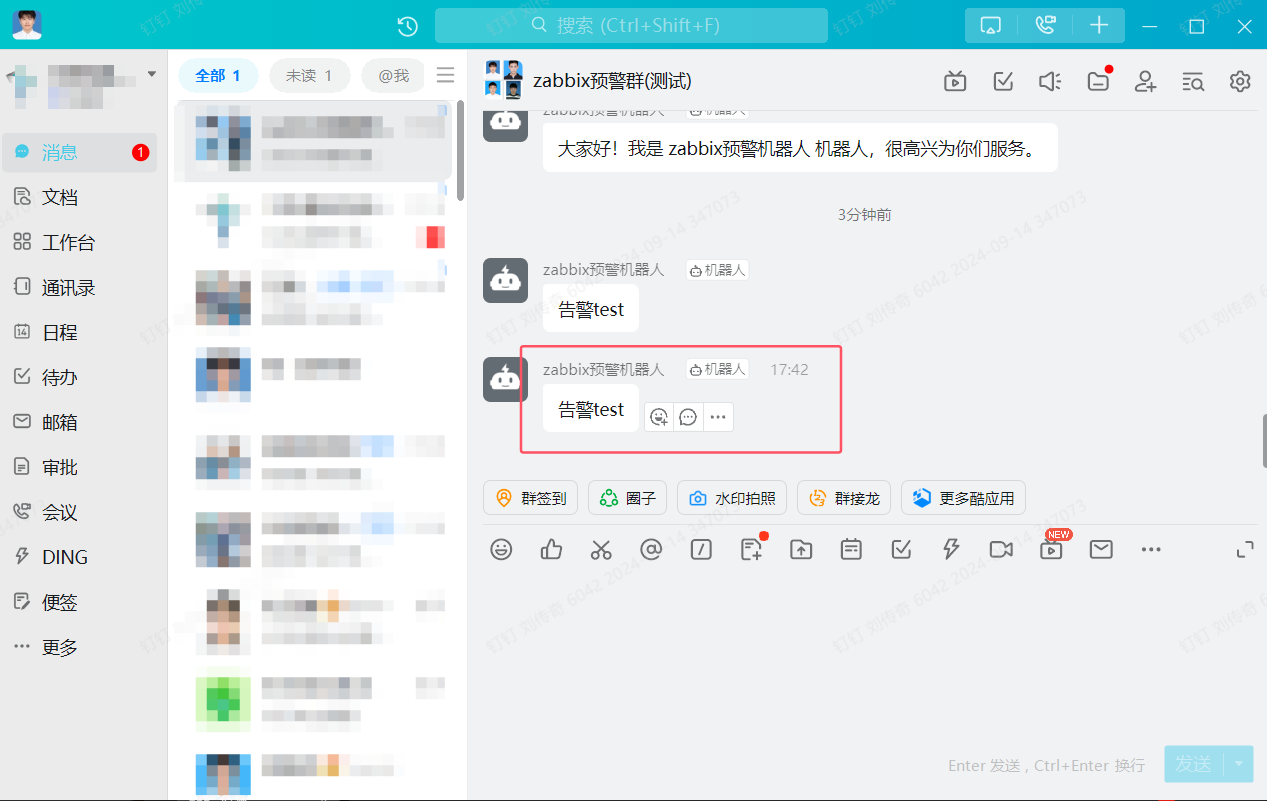This screenshot has height=801, width=1267.
Task: Open the send options dropdown arrow
Action: pos(1239,765)
